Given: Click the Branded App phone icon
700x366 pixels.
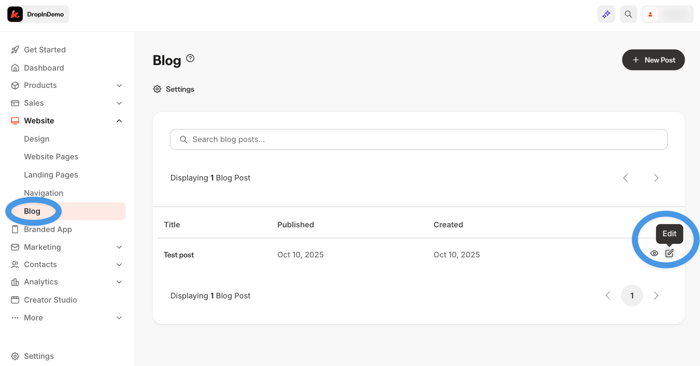Looking at the screenshot, I should pos(15,229).
